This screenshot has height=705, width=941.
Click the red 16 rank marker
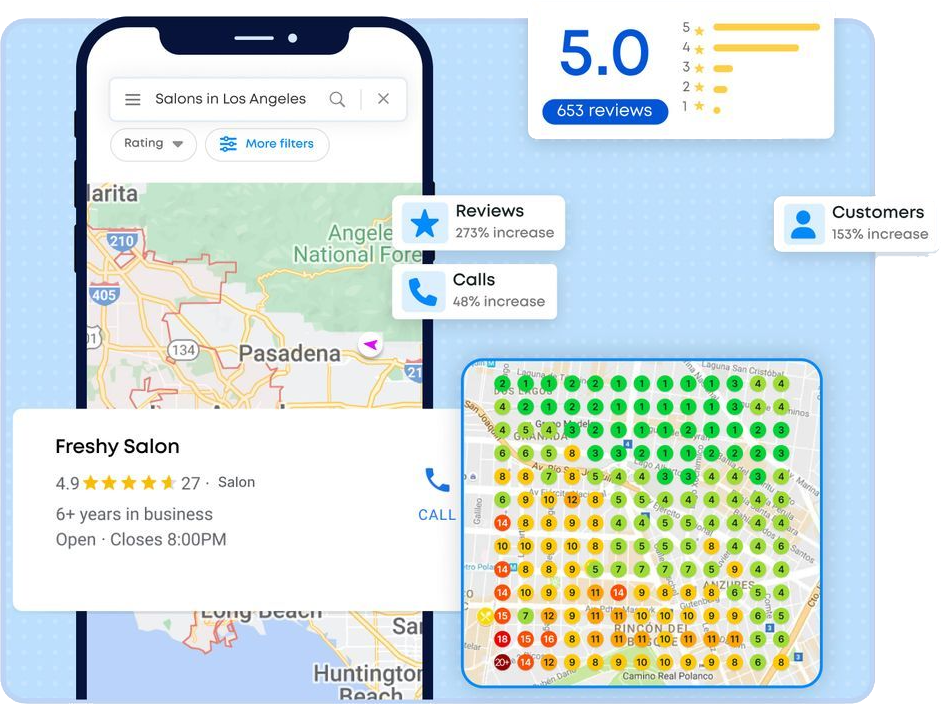pyautogui.click(x=549, y=639)
